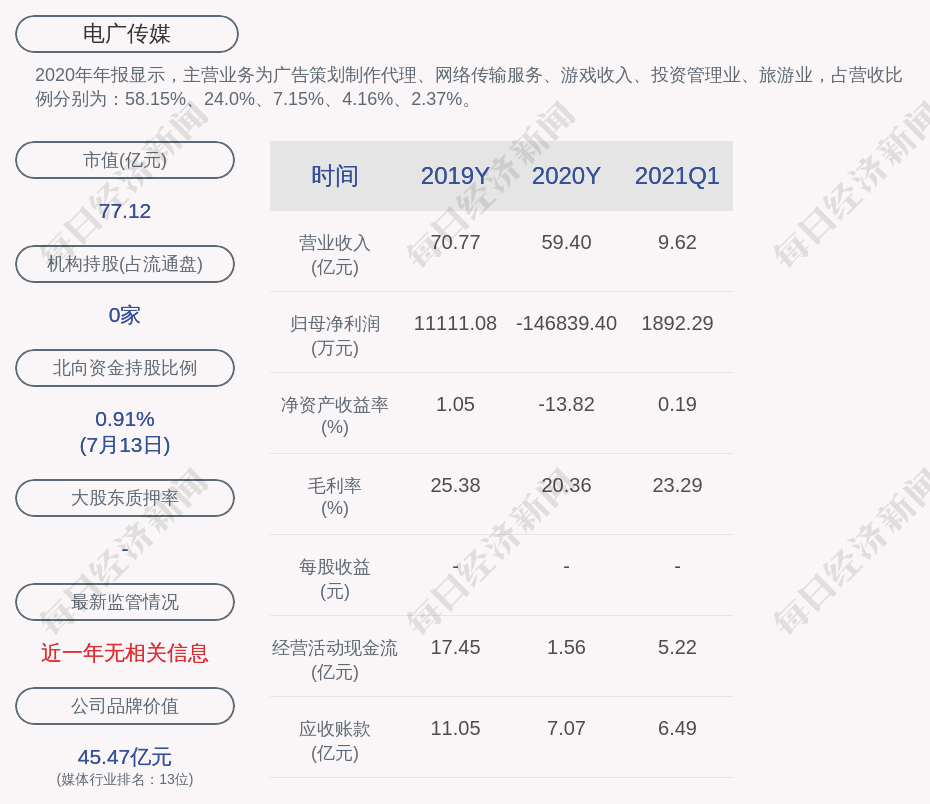Click the 媒体行业排名：13位 note
This screenshot has height=804, width=930.
pyautogui.click(x=125, y=779)
